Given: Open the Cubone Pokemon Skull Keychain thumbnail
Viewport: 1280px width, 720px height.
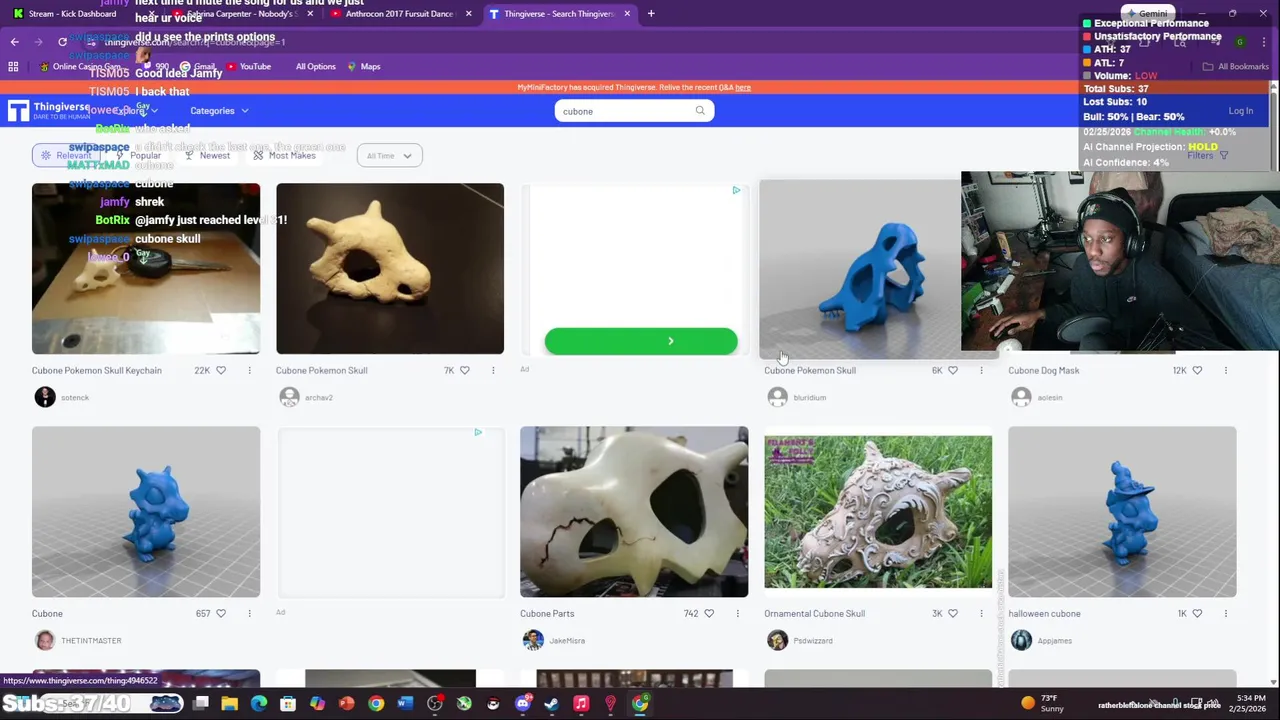Looking at the screenshot, I should tap(146, 268).
